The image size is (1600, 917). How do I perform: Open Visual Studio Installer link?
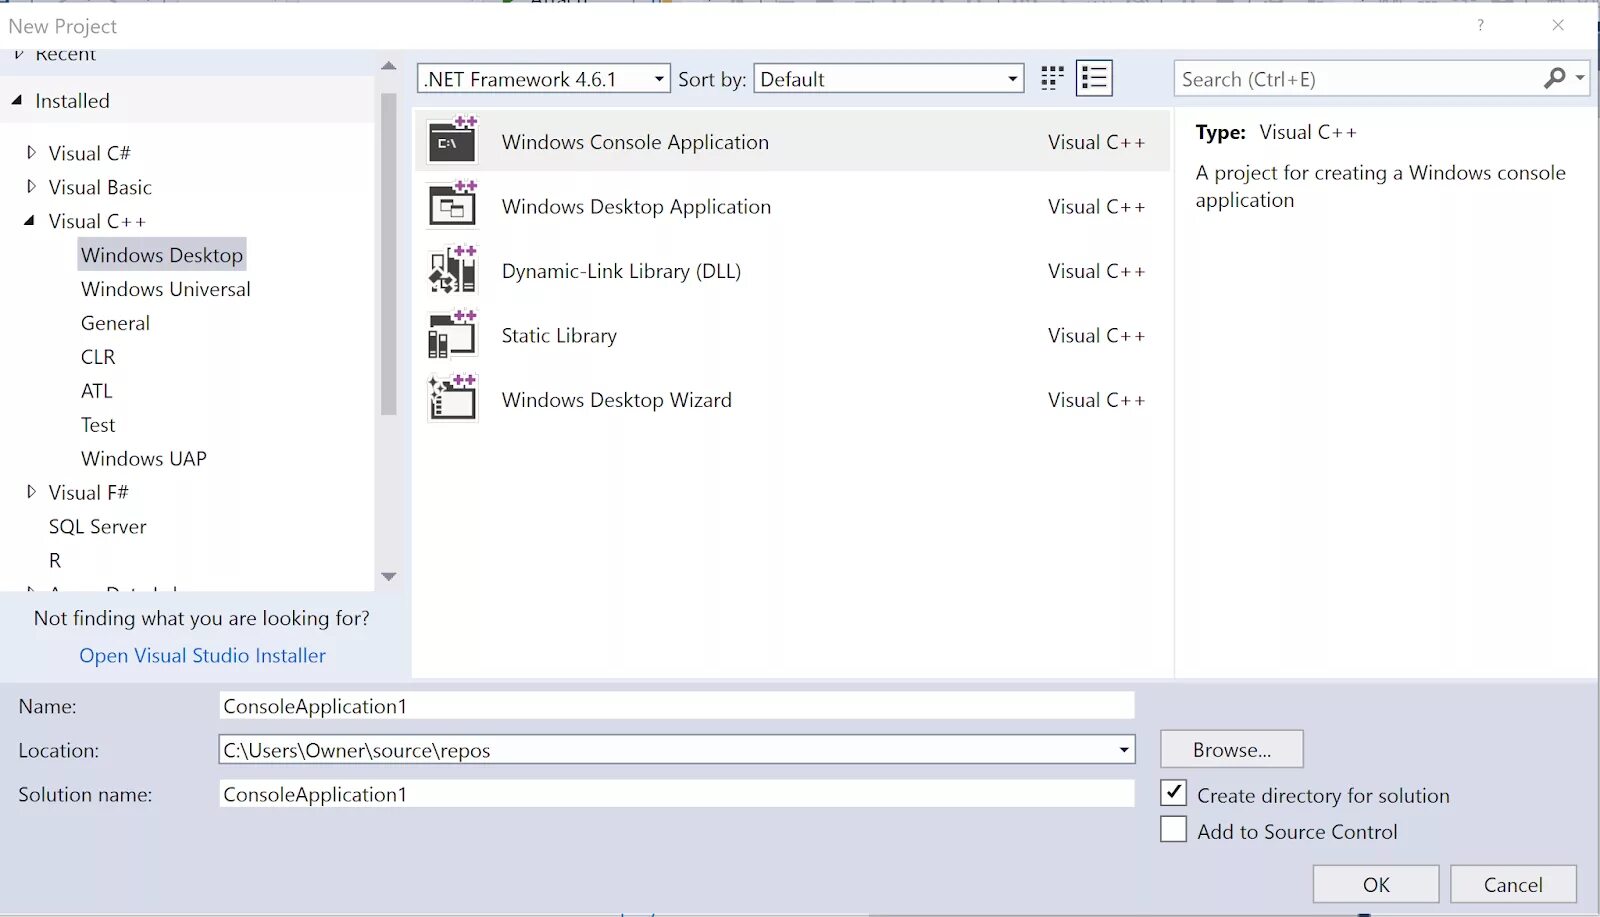202,655
